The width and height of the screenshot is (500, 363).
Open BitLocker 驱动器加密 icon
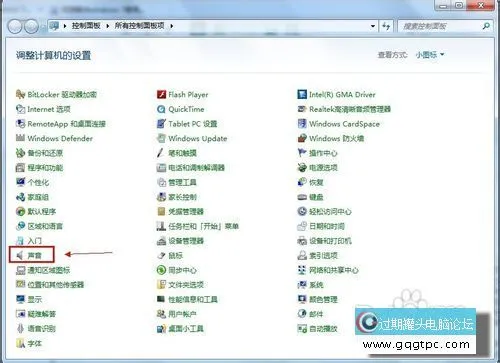(20, 95)
